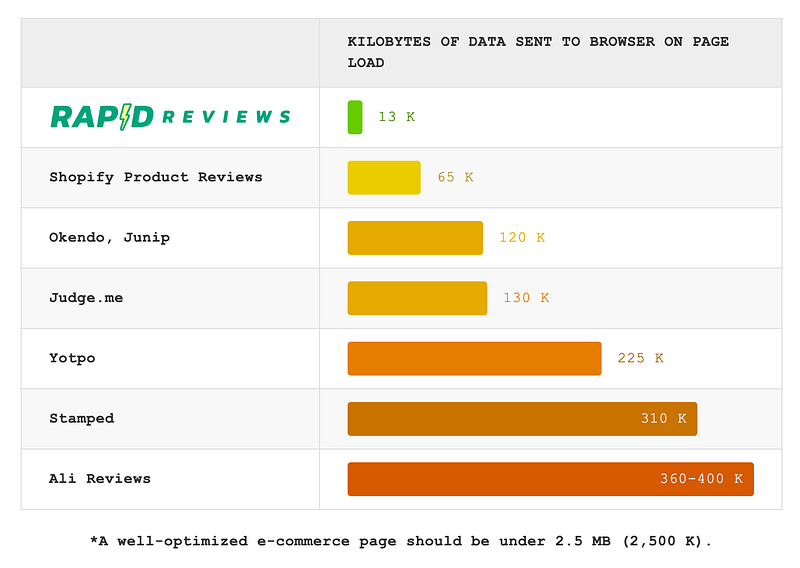Select the yellow Shopify Product Reviews bar

pyautogui.click(x=384, y=177)
